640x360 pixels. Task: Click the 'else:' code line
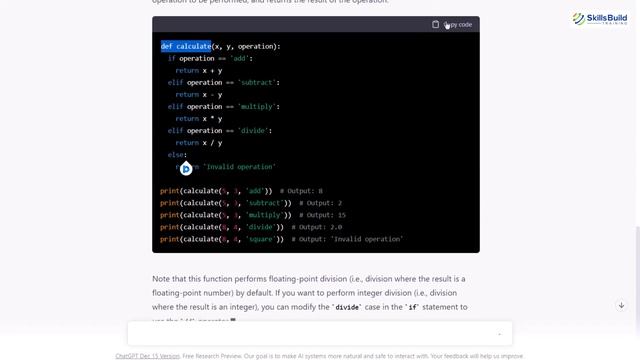[x=177, y=155]
